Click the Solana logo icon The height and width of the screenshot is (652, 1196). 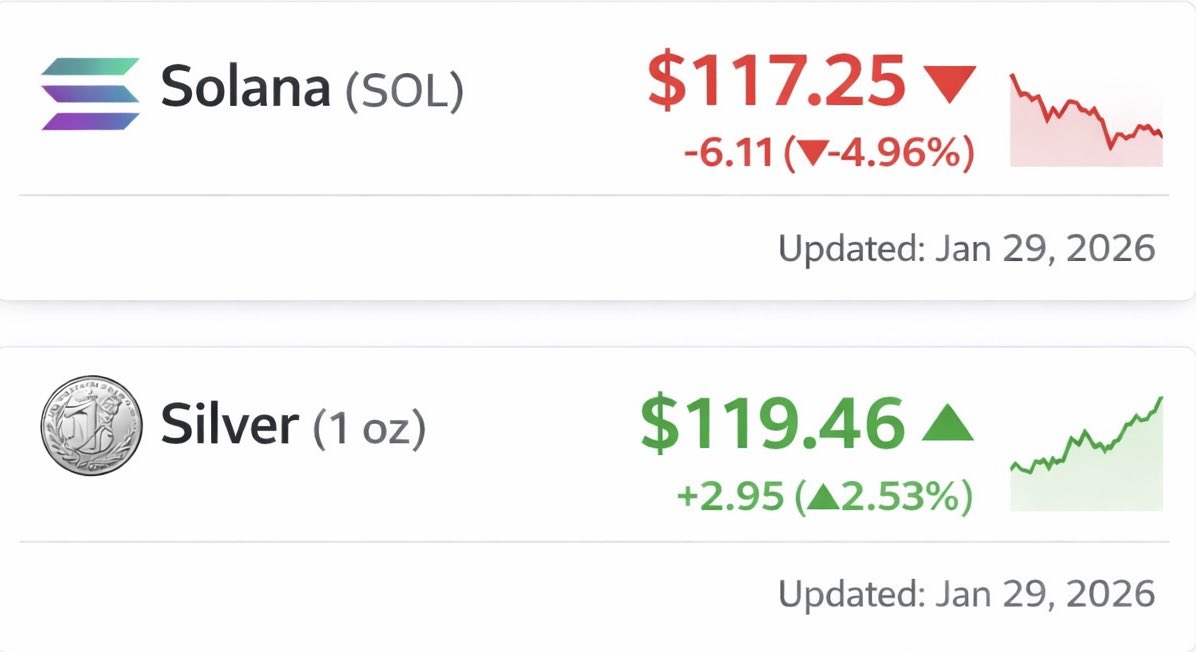(x=90, y=93)
